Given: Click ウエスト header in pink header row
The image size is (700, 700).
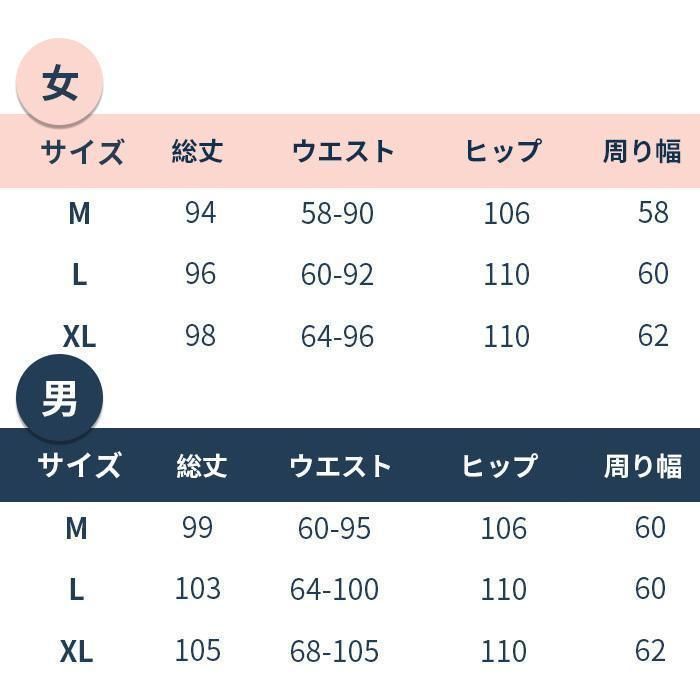Looking at the screenshot, I should [343, 151].
